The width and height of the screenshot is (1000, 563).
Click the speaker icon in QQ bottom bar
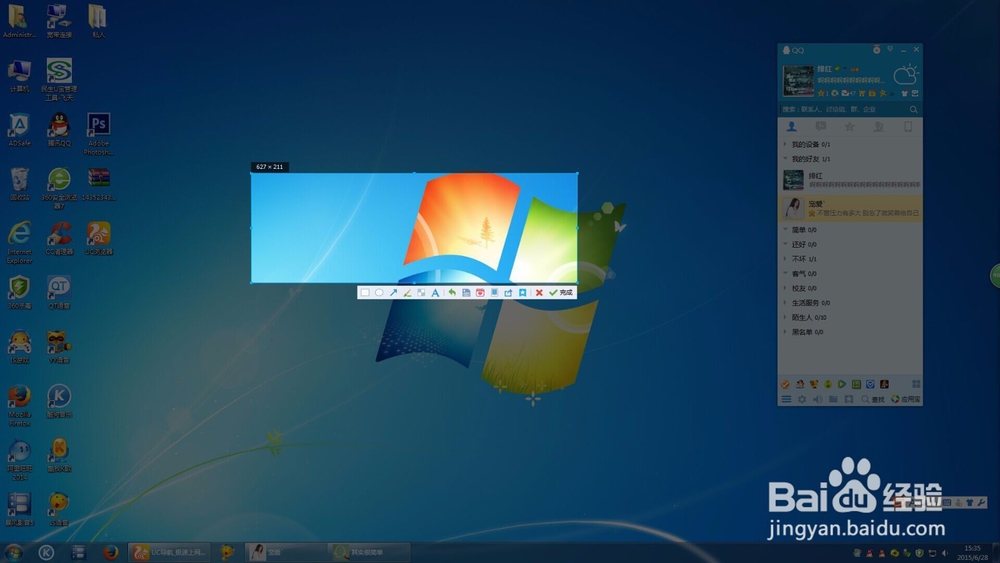[817, 399]
